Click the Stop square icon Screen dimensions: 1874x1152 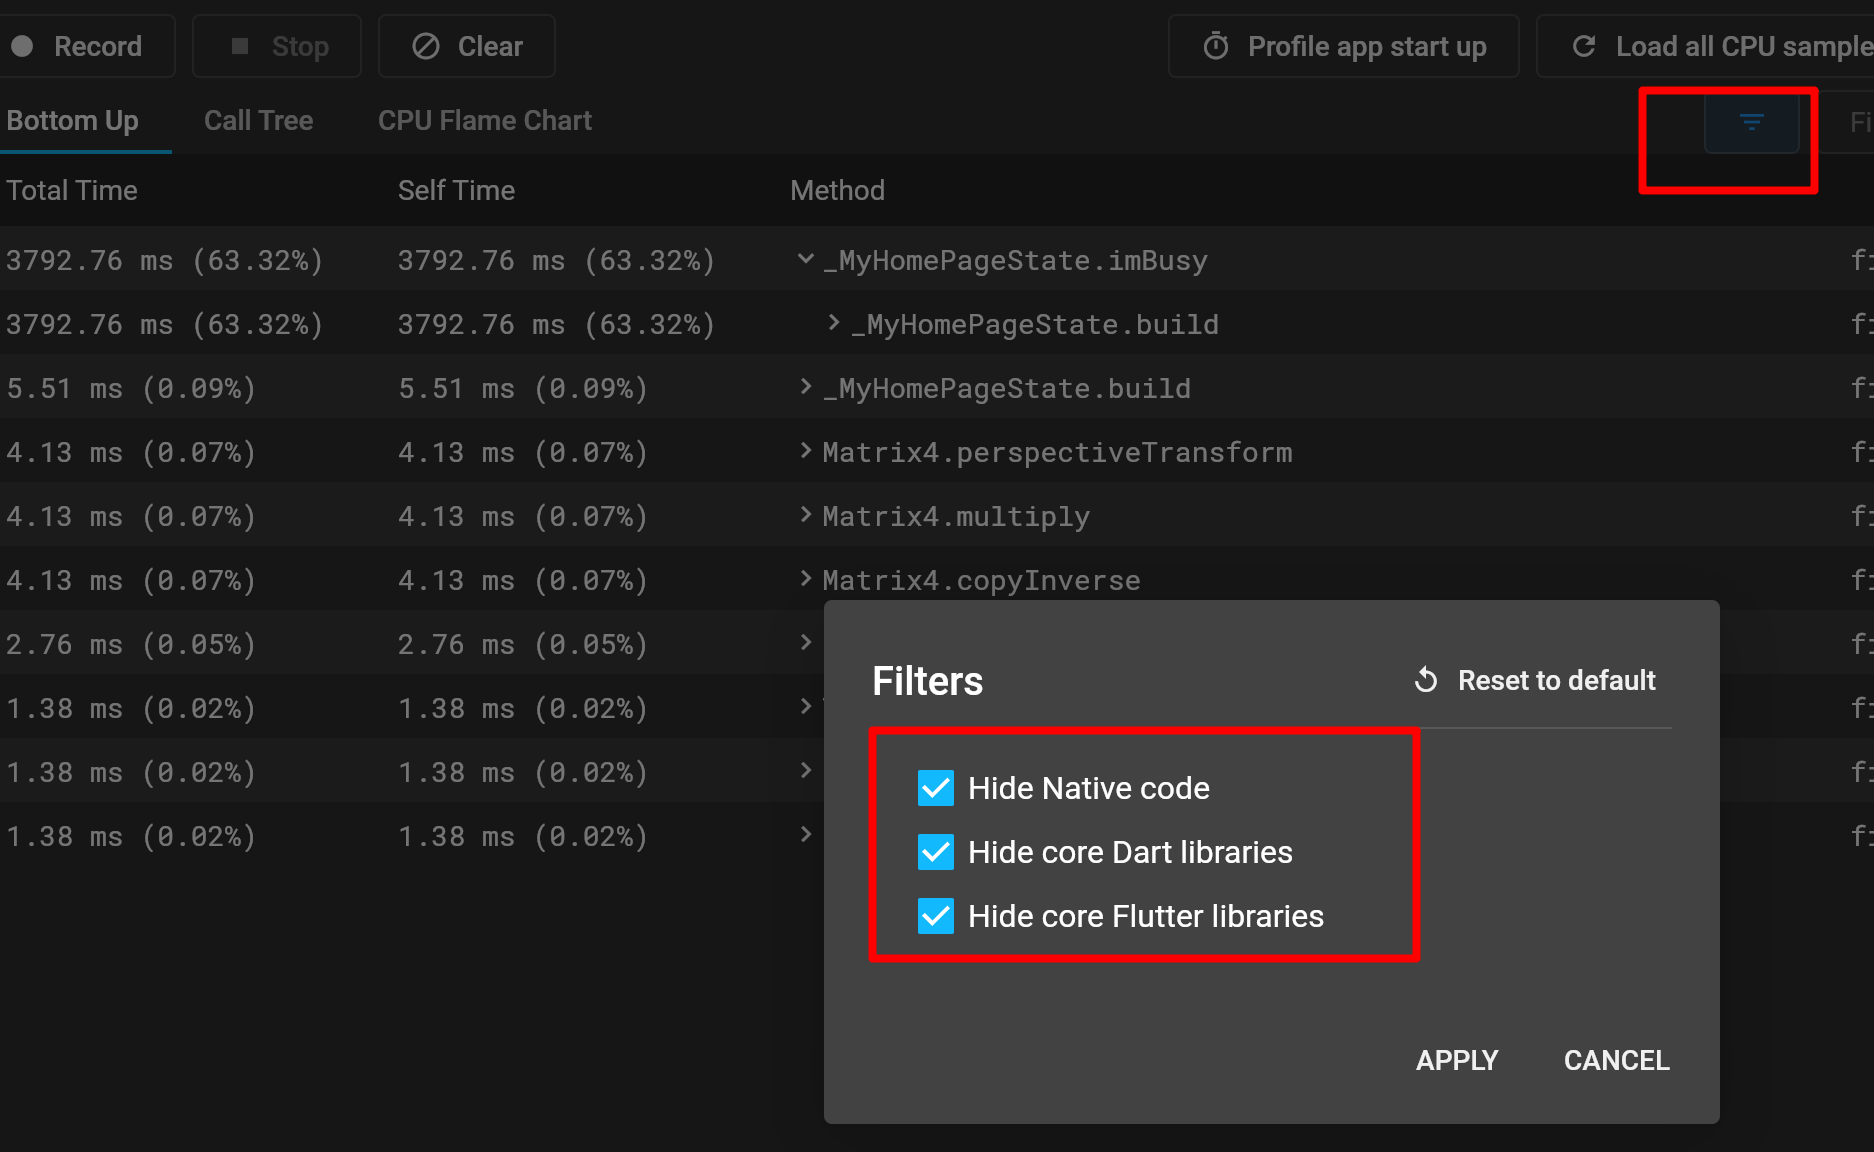pyautogui.click(x=240, y=46)
